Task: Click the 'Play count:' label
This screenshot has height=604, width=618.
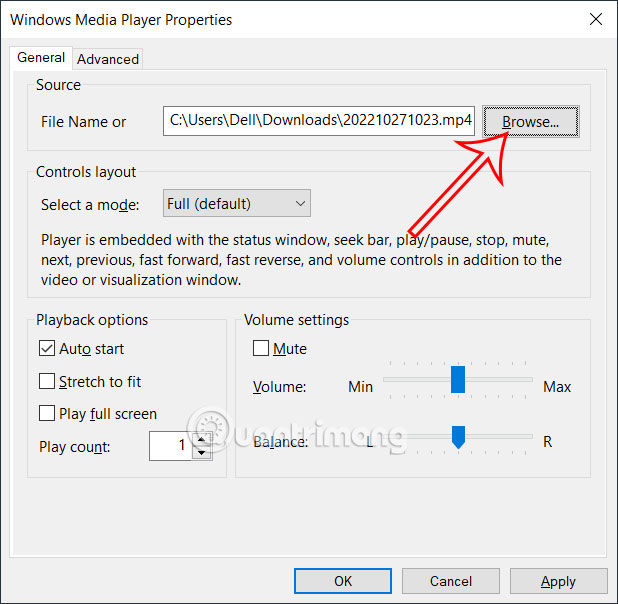Action: tap(74, 447)
